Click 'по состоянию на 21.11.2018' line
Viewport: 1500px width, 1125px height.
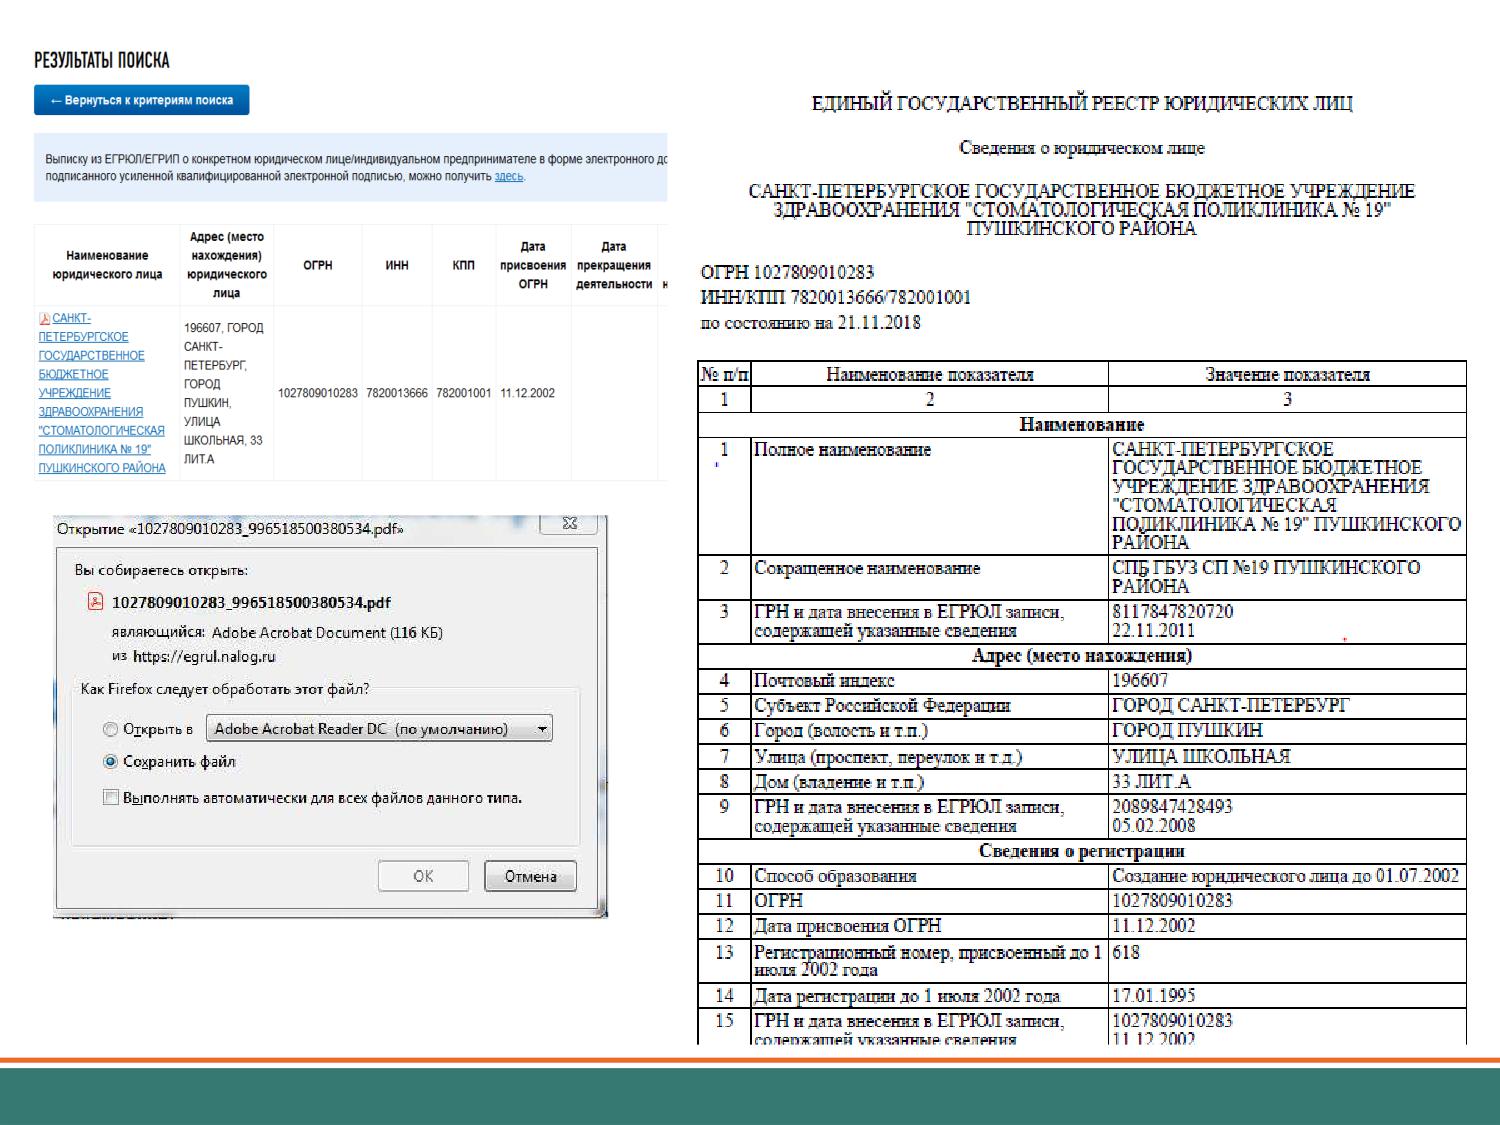(811, 323)
